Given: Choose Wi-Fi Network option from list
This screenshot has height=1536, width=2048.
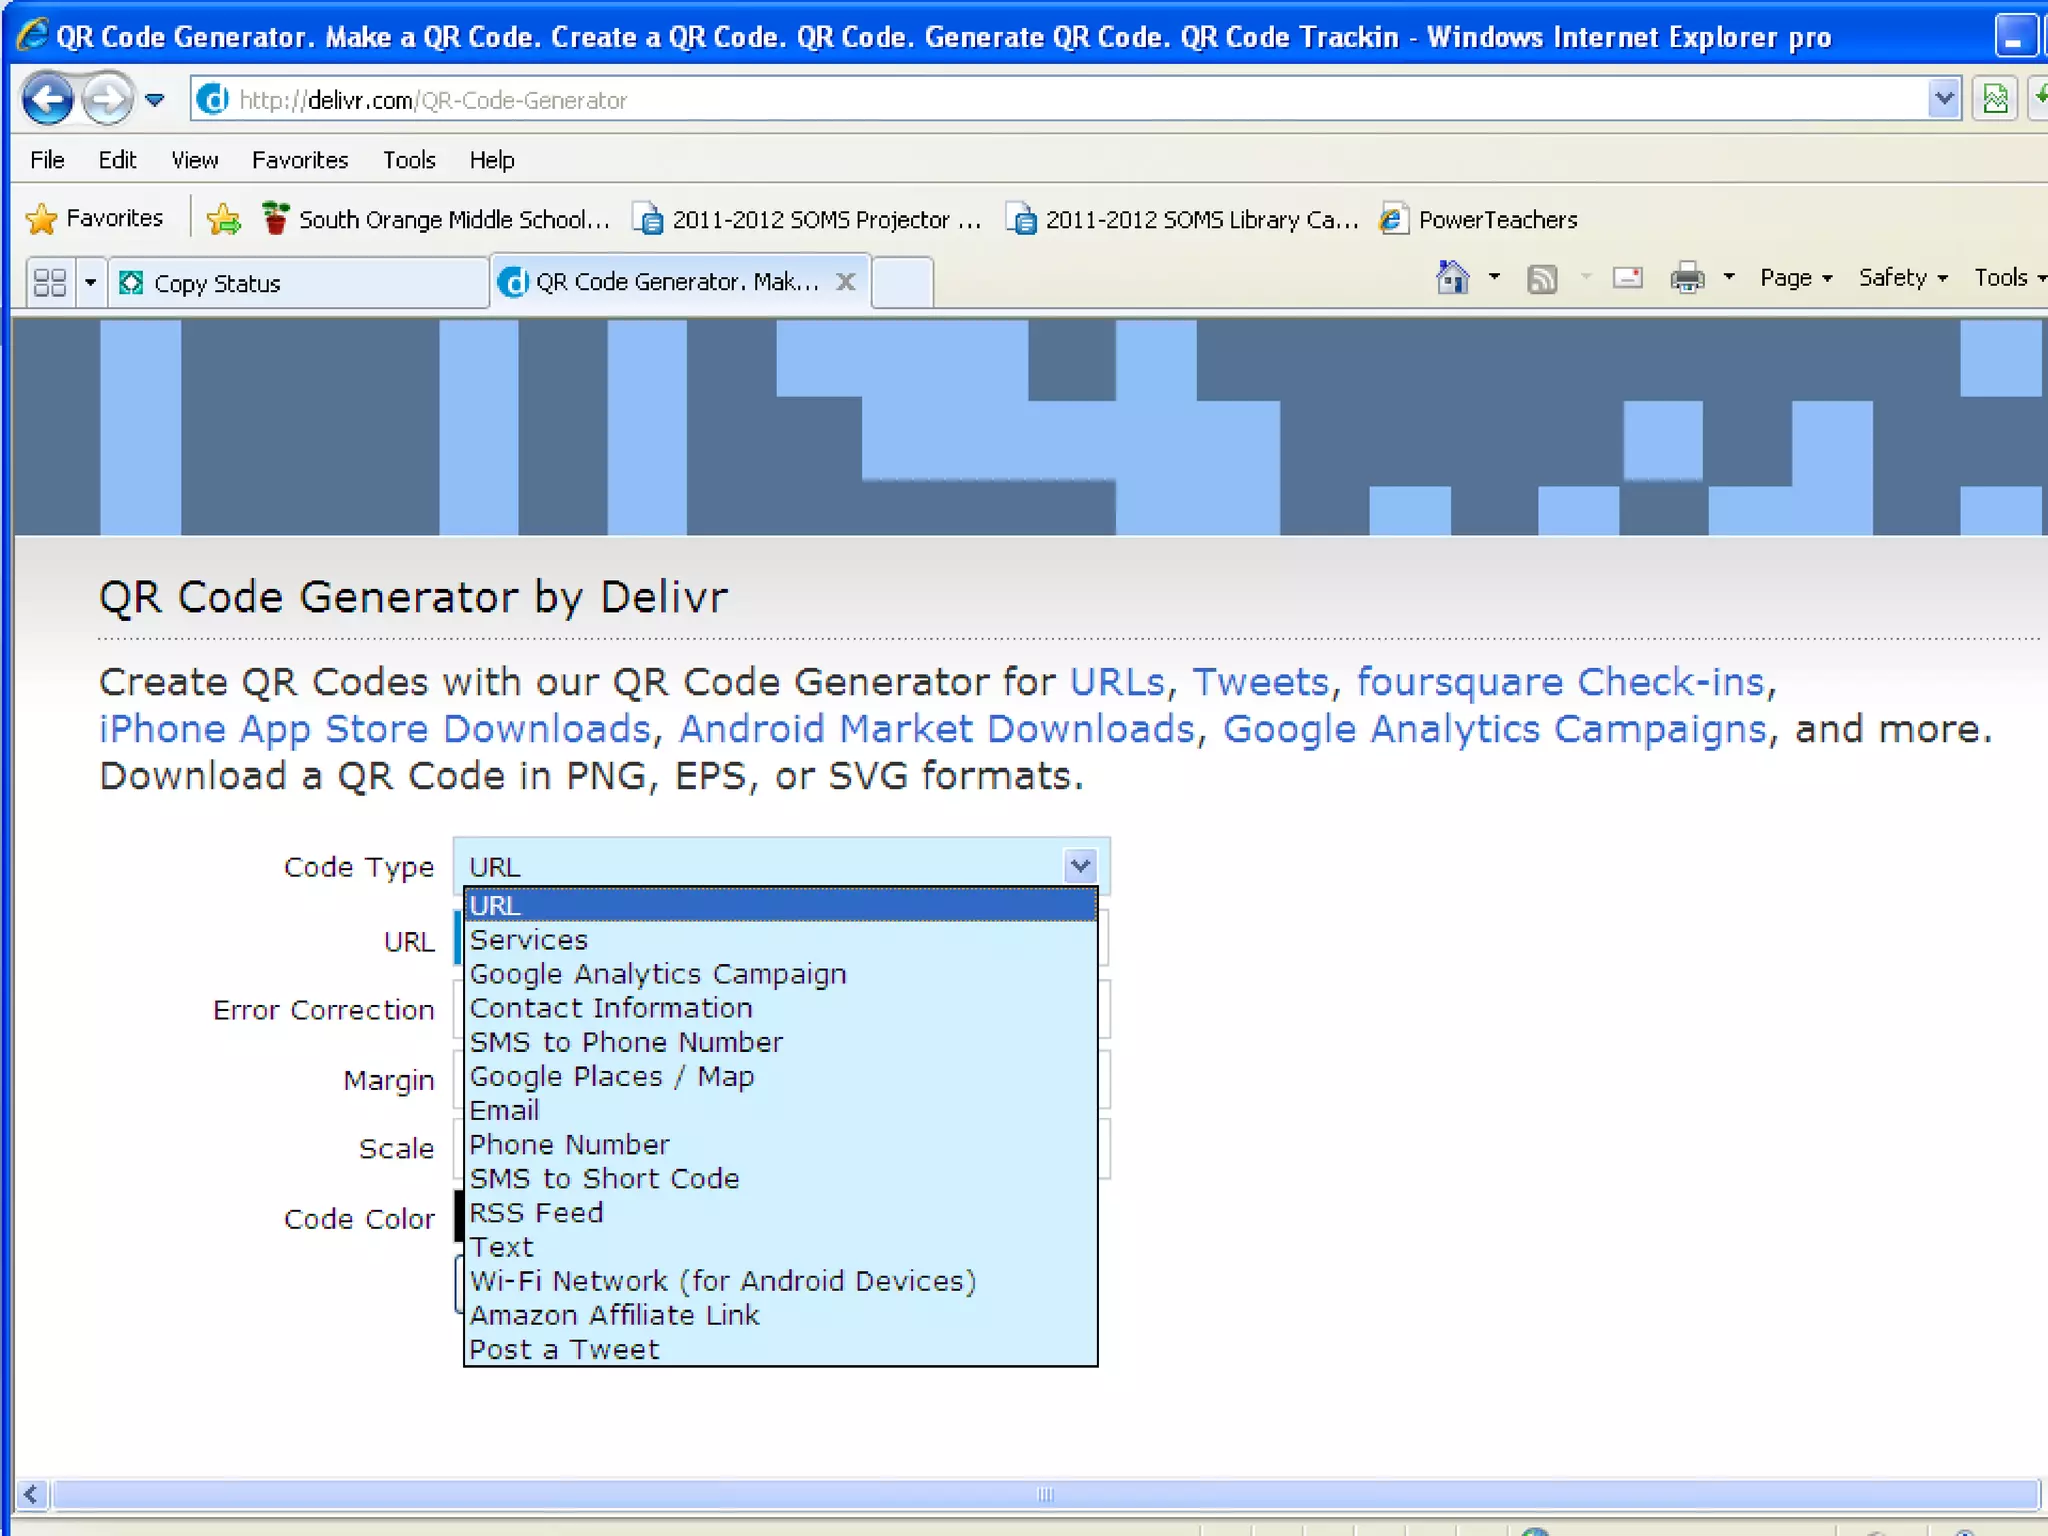Looking at the screenshot, I should click(722, 1281).
